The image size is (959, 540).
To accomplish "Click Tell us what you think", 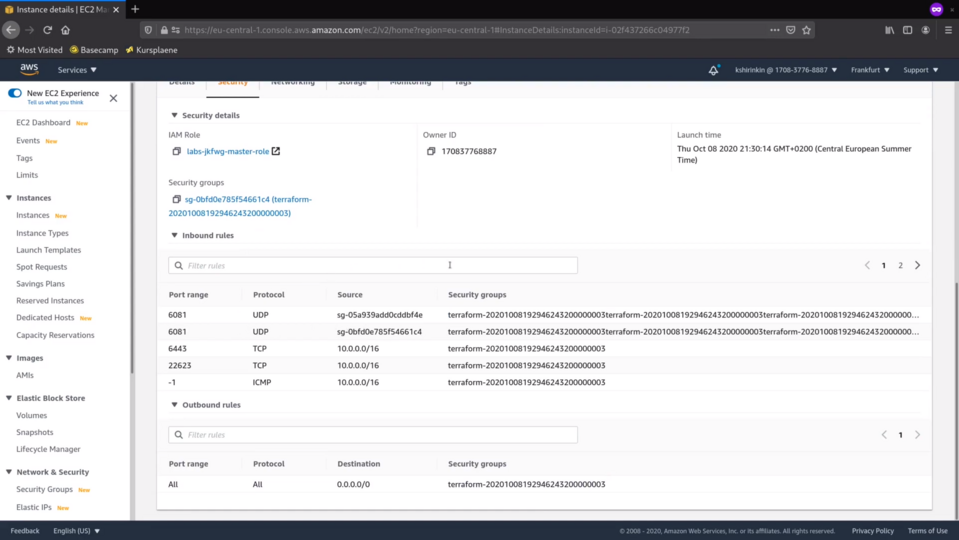I will click(x=55, y=102).
